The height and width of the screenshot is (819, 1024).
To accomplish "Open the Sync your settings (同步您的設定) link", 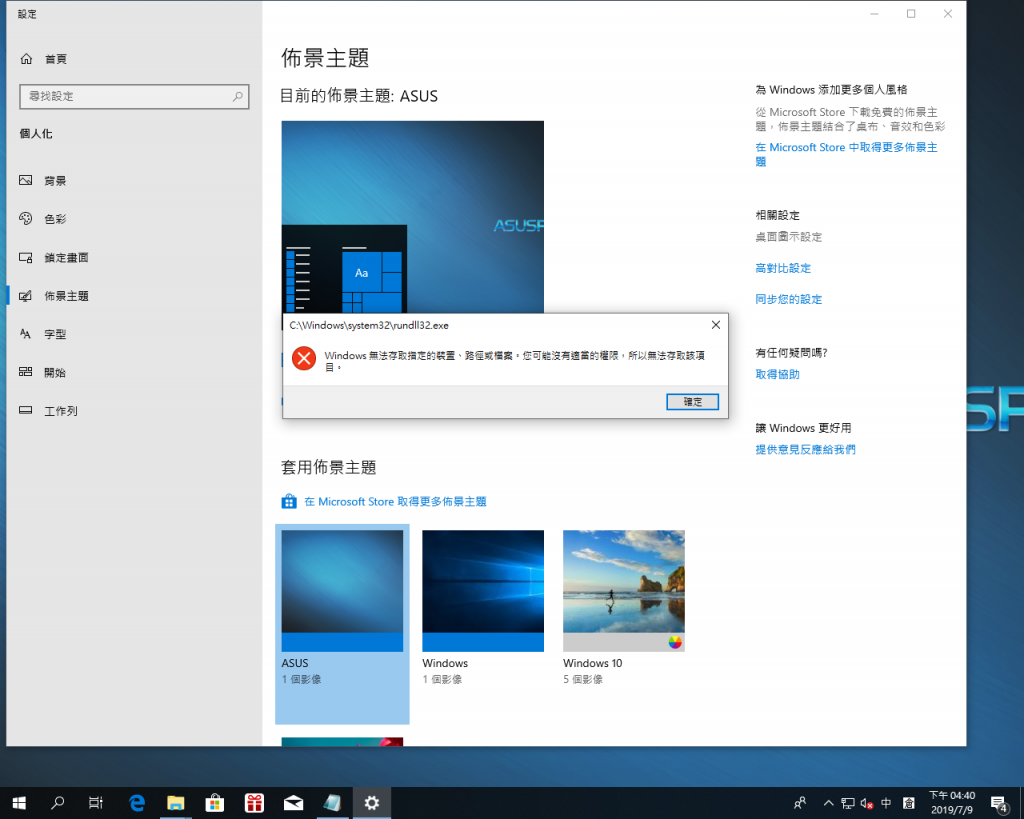I will point(788,299).
